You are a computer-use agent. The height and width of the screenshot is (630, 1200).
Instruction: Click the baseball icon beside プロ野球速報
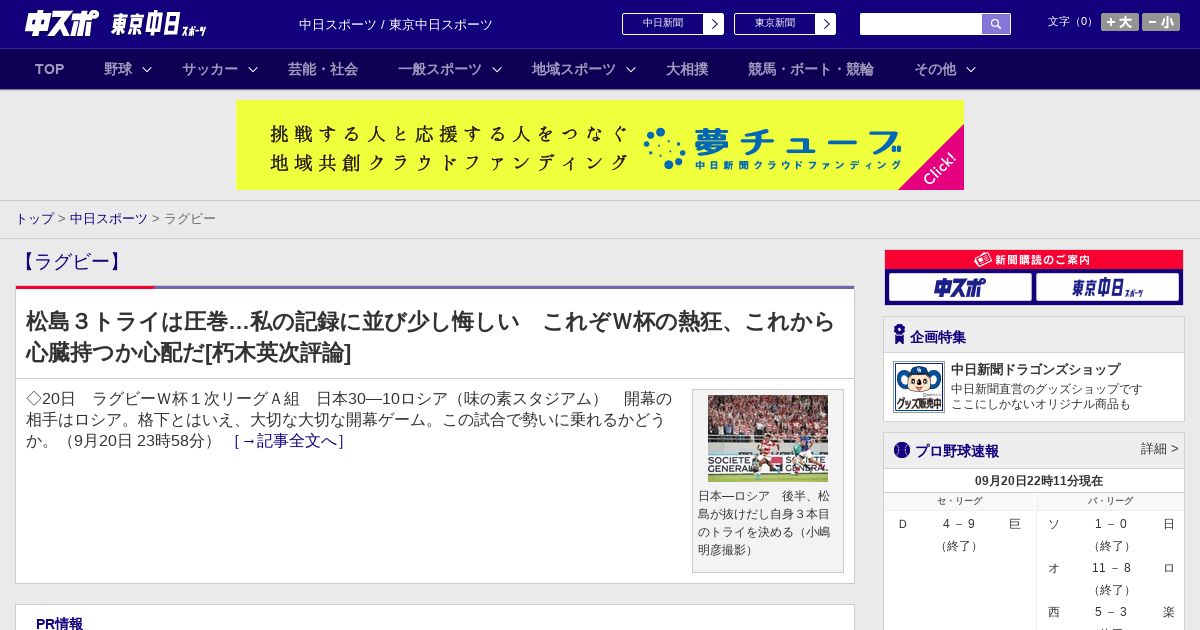tap(902, 450)
